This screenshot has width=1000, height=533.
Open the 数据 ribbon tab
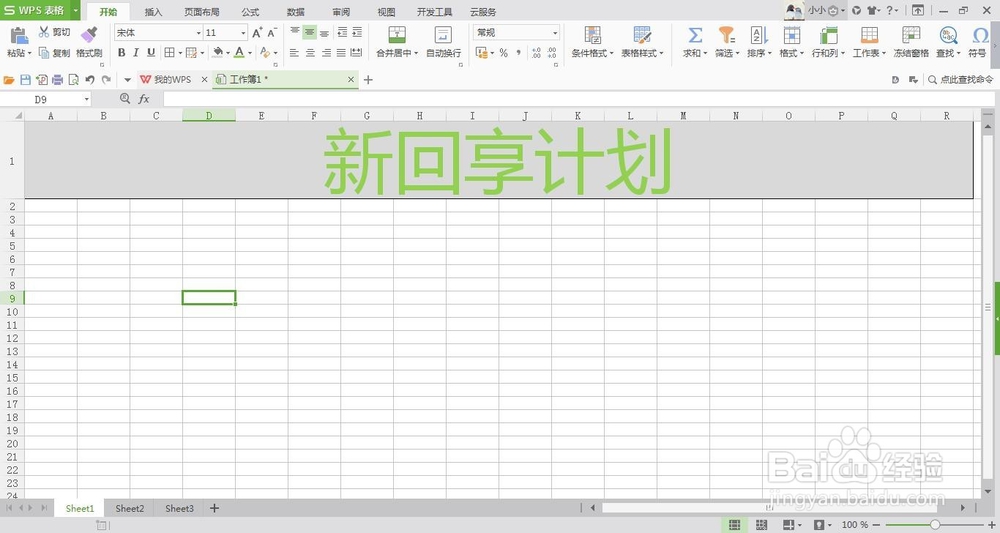[295, 11]
